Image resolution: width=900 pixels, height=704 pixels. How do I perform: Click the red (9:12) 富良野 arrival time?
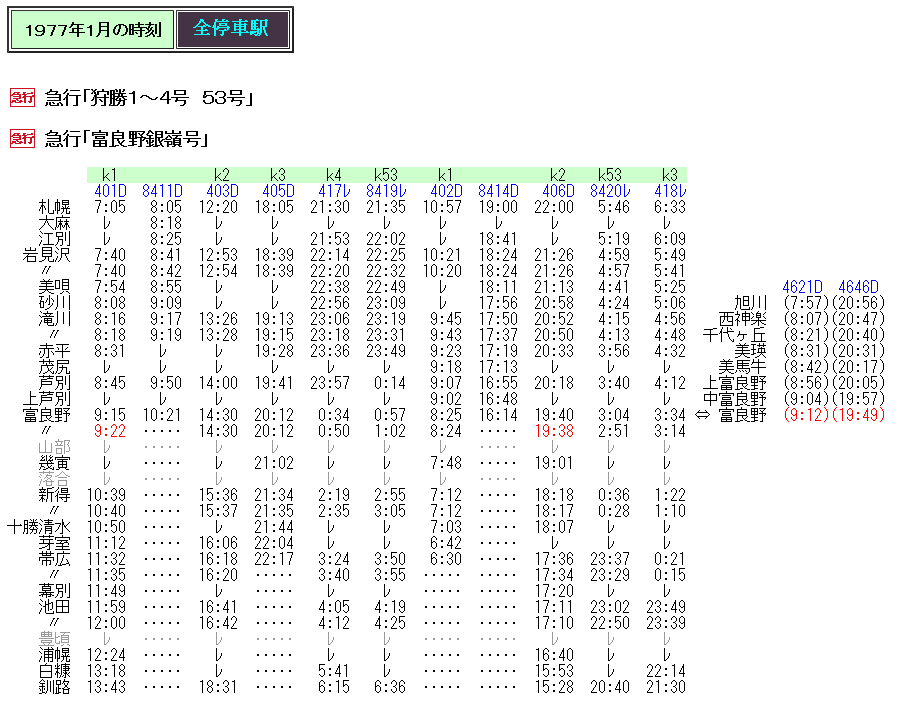tap(806, 415)
